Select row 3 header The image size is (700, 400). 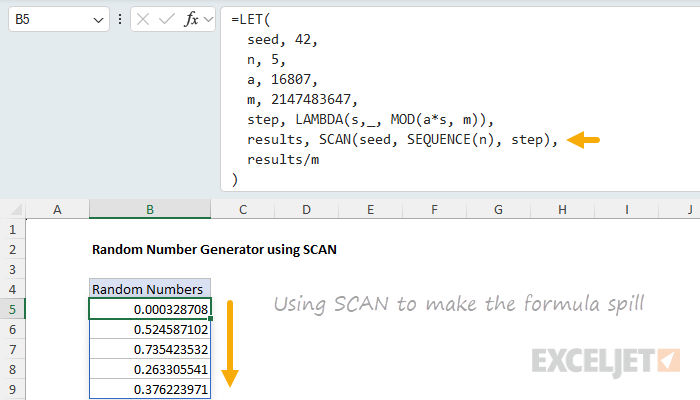(12, 270)
